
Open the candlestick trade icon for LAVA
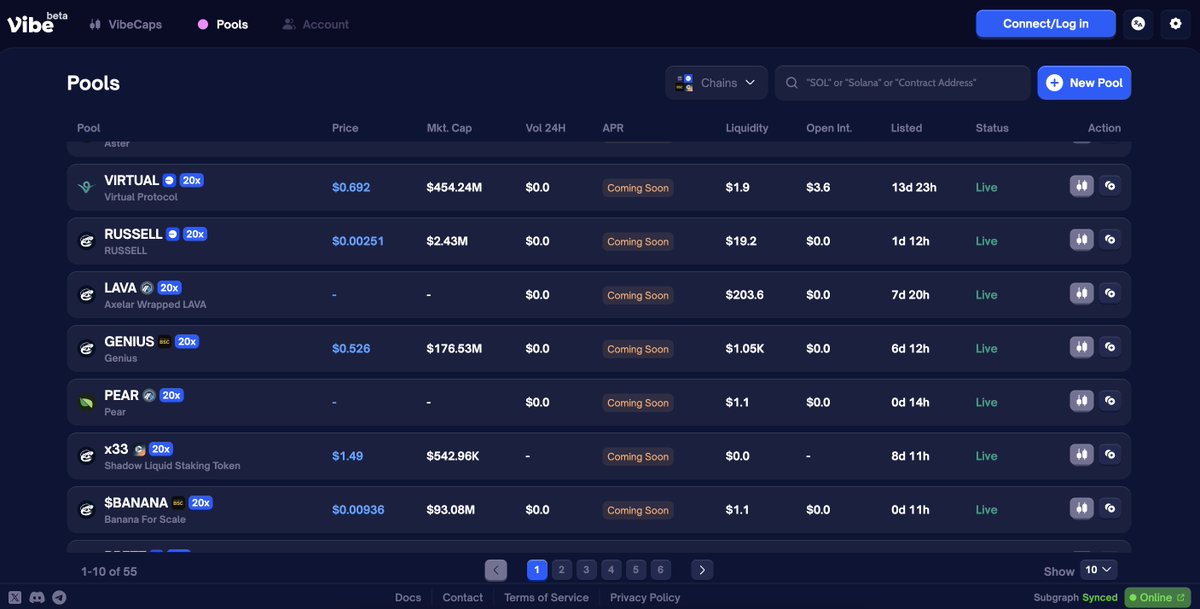1081,294
